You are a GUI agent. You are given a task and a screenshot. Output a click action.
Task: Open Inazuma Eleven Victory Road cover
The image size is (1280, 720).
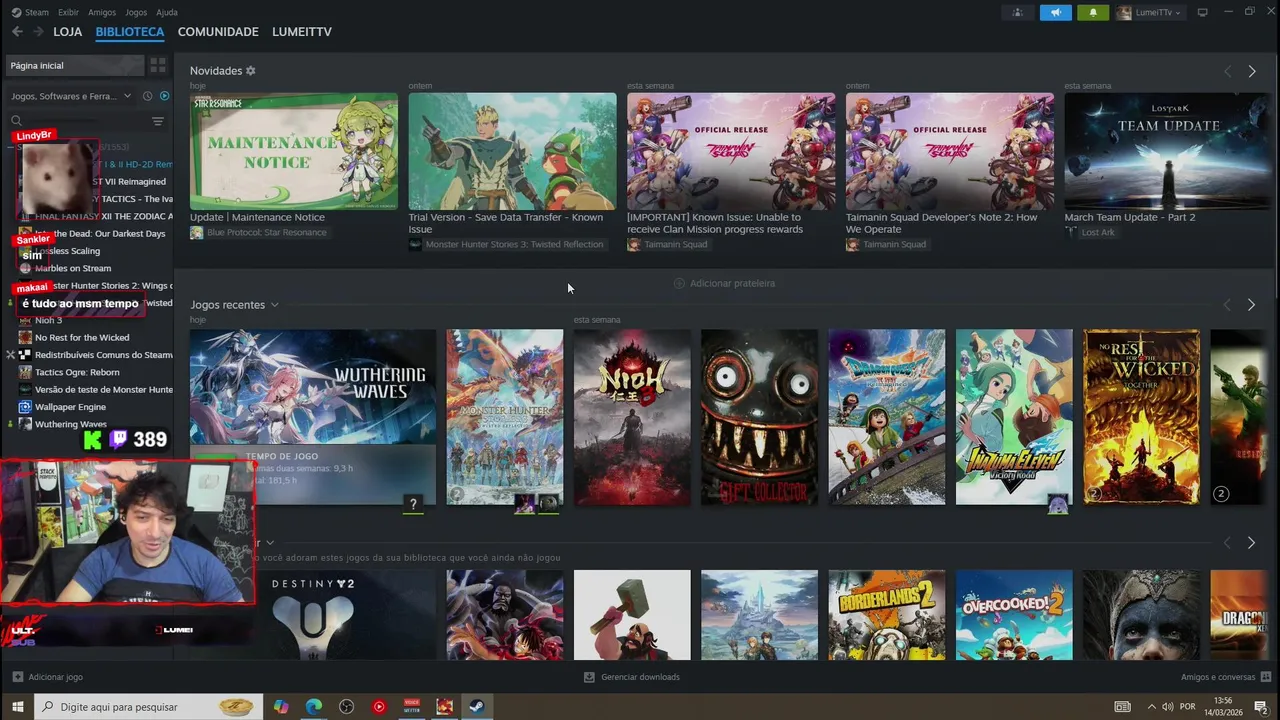click(x=1014, y=417)
